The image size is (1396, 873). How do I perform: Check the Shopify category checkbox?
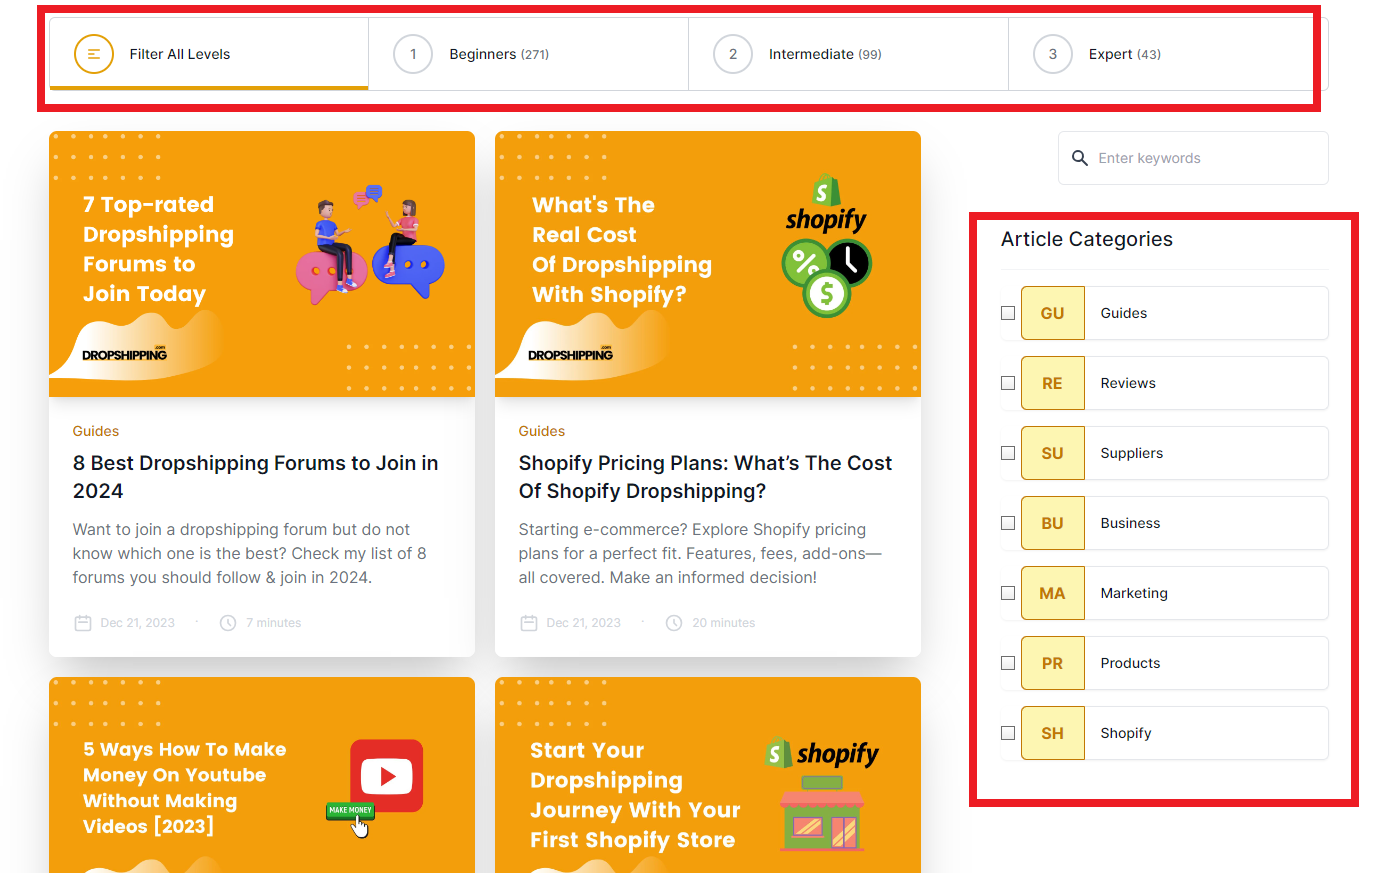(1008, 733)
